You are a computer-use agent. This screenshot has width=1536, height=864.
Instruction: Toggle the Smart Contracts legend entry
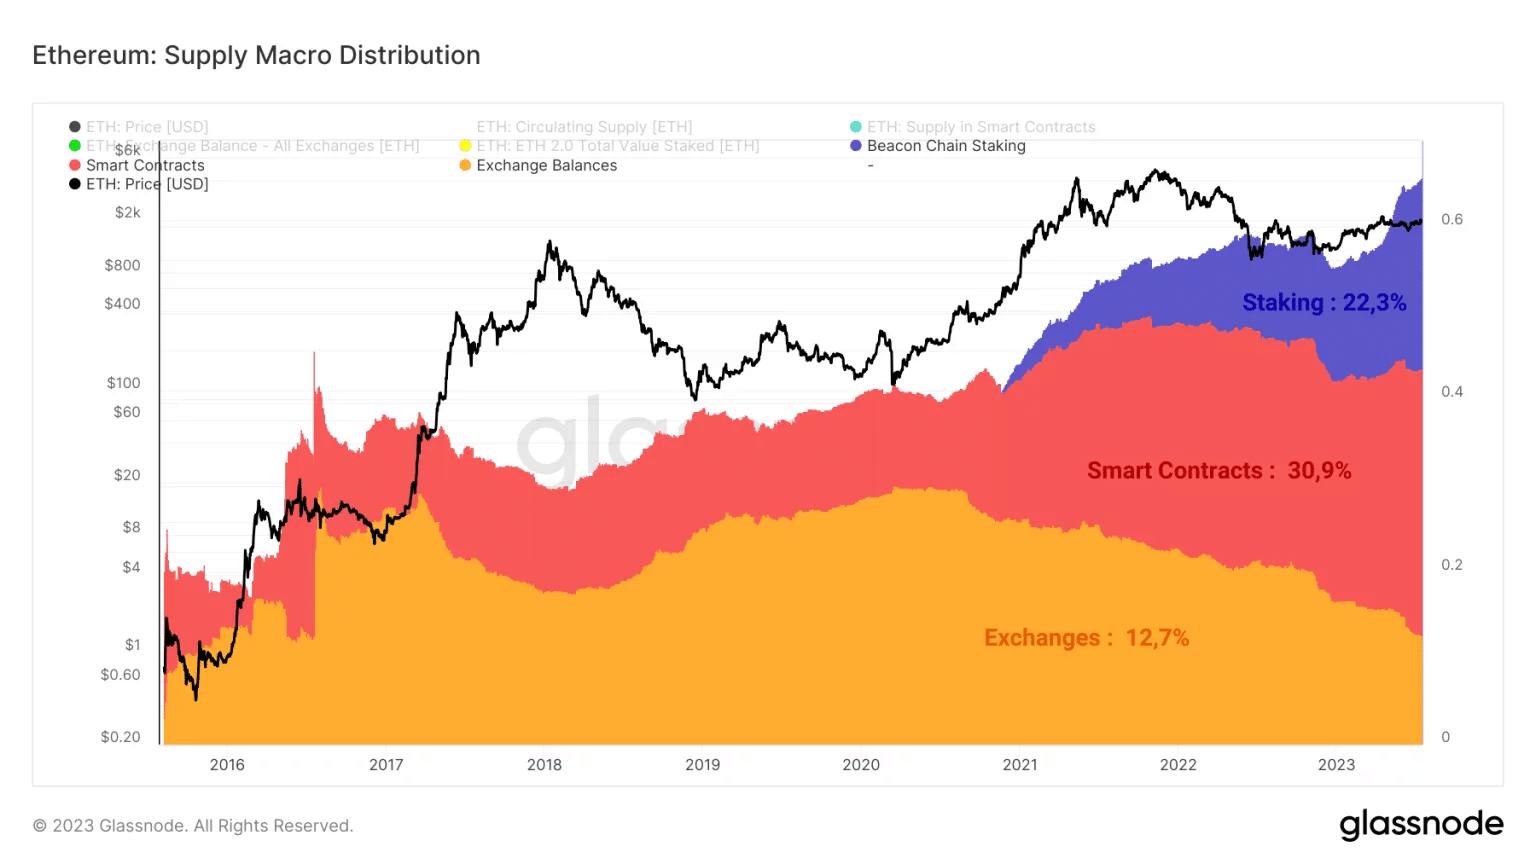click(x=137, y=165)
